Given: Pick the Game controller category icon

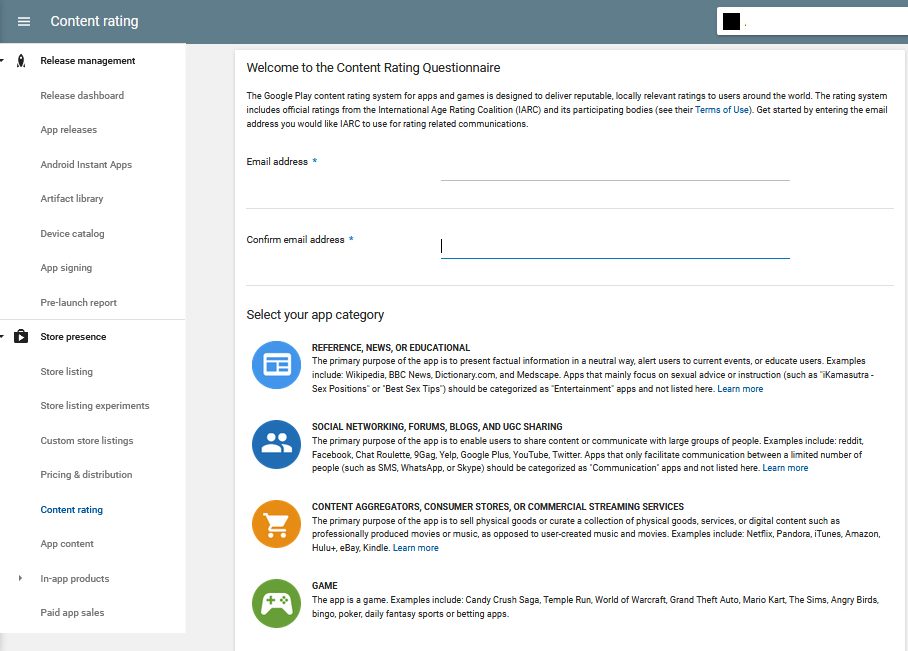Looking at the screenshot, I should pos(276,603).
